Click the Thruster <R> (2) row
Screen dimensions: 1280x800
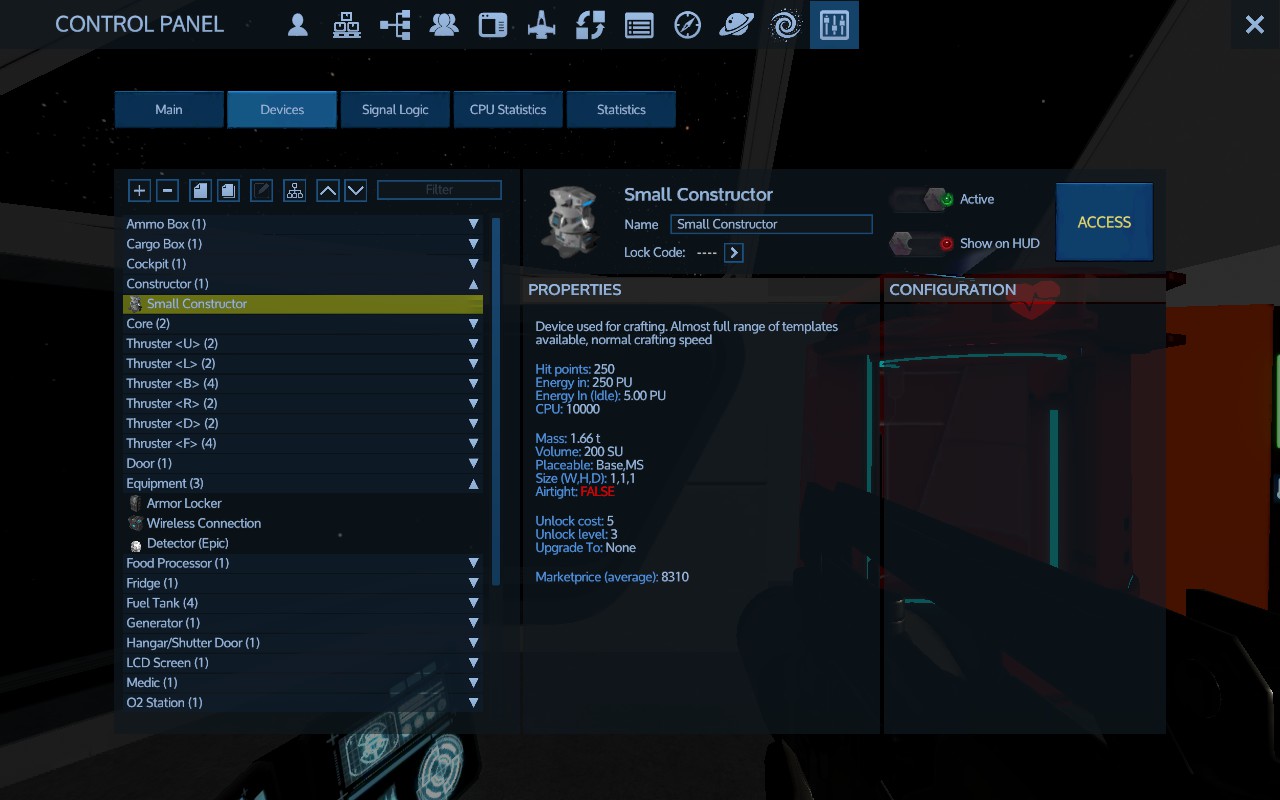coord(303,404)
